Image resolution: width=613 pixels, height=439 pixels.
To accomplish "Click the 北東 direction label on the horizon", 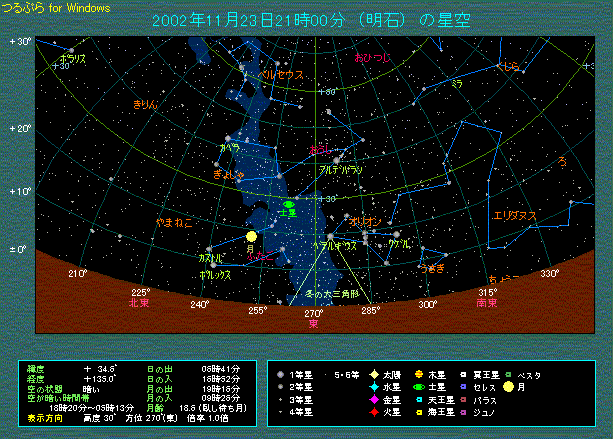I will [139, 303].
